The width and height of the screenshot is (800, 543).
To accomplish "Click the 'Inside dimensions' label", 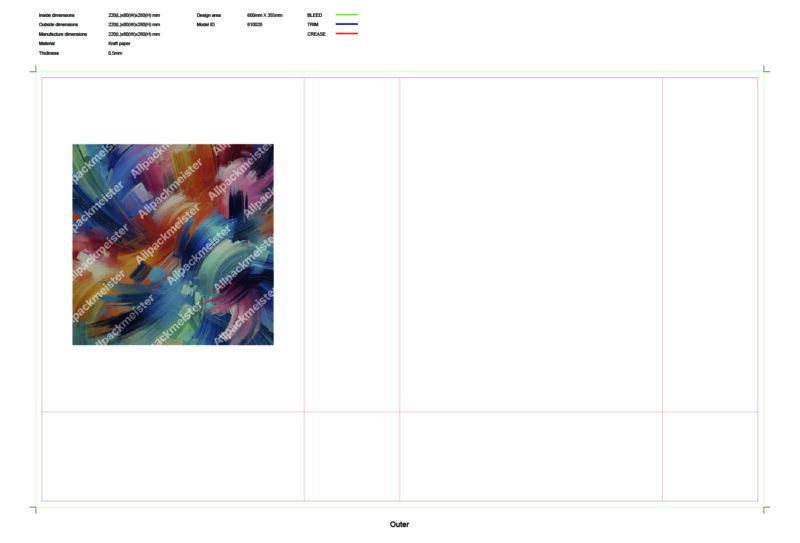I will pos(57,15).
